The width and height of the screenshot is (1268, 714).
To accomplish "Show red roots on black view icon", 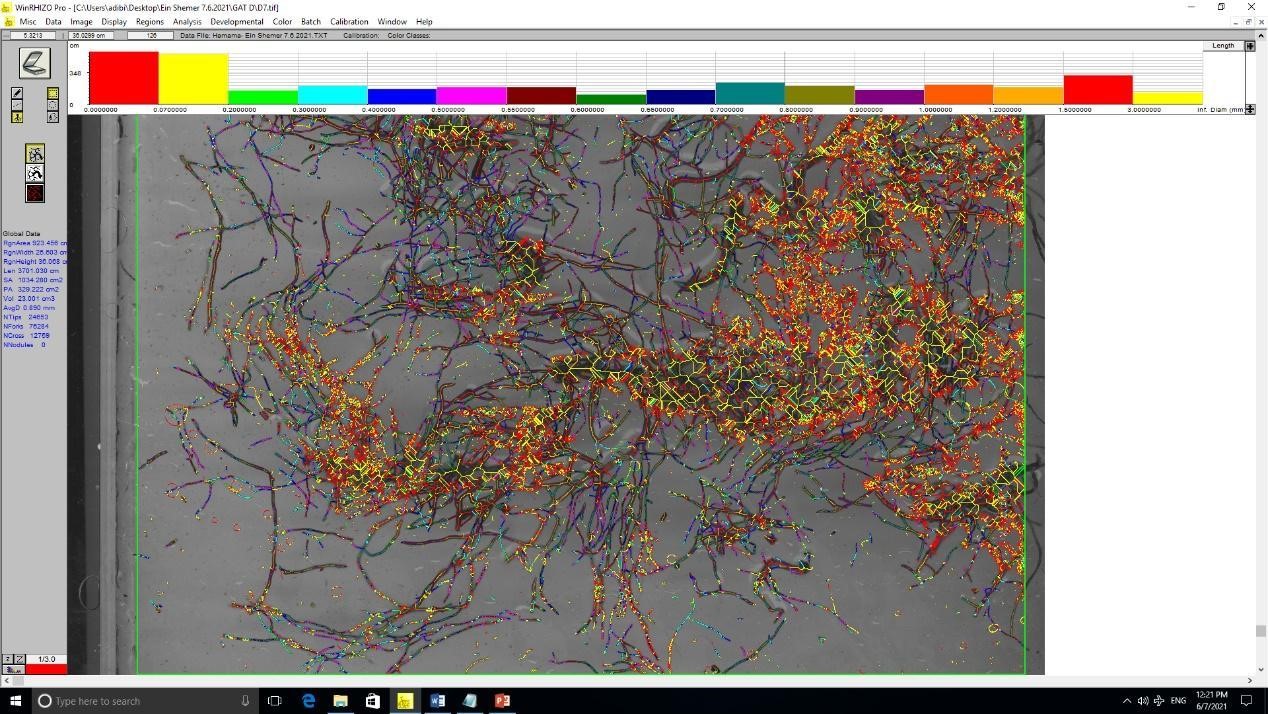I will (35, 193).
